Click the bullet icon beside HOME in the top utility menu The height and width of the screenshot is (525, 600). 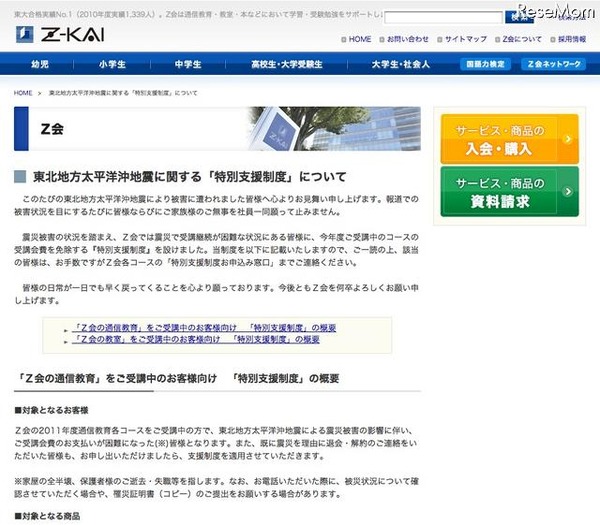pos(344,39)
